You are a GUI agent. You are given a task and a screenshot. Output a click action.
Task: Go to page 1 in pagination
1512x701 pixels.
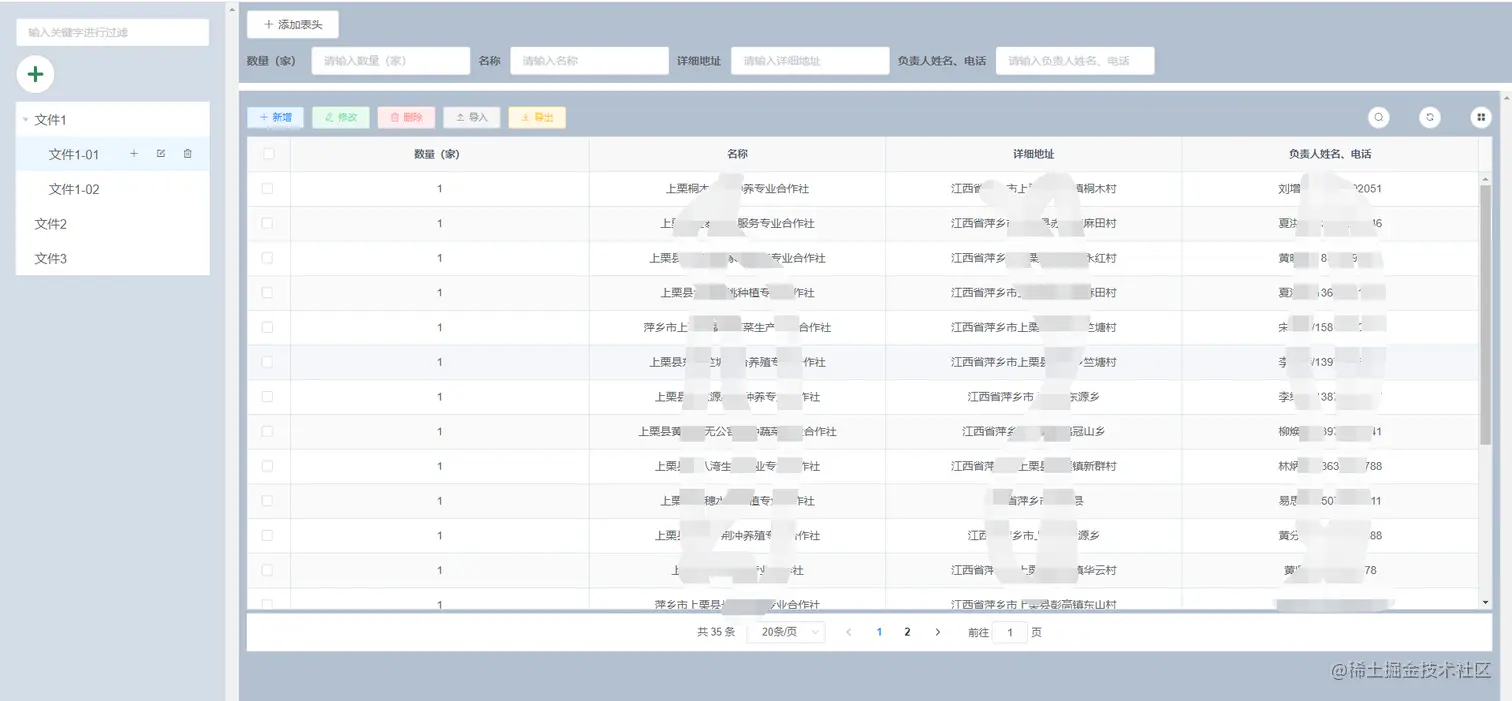click(x=879, y=632)
